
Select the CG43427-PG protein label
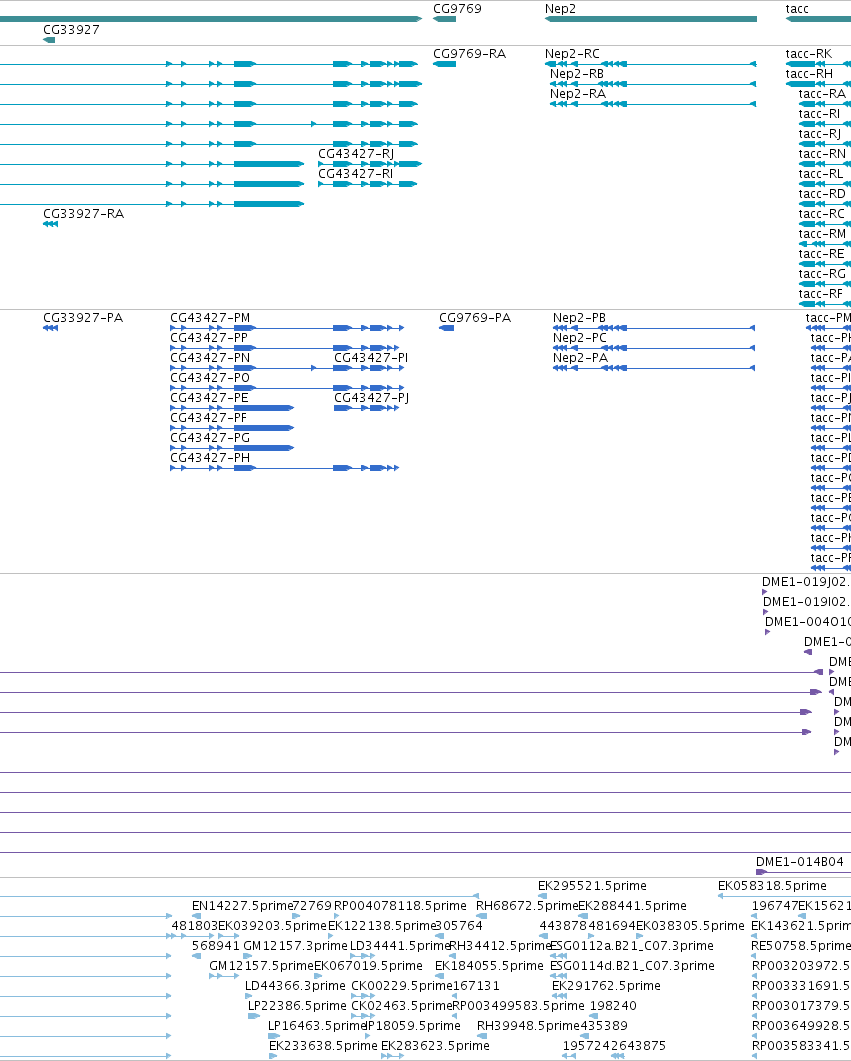tap(210, 438)
